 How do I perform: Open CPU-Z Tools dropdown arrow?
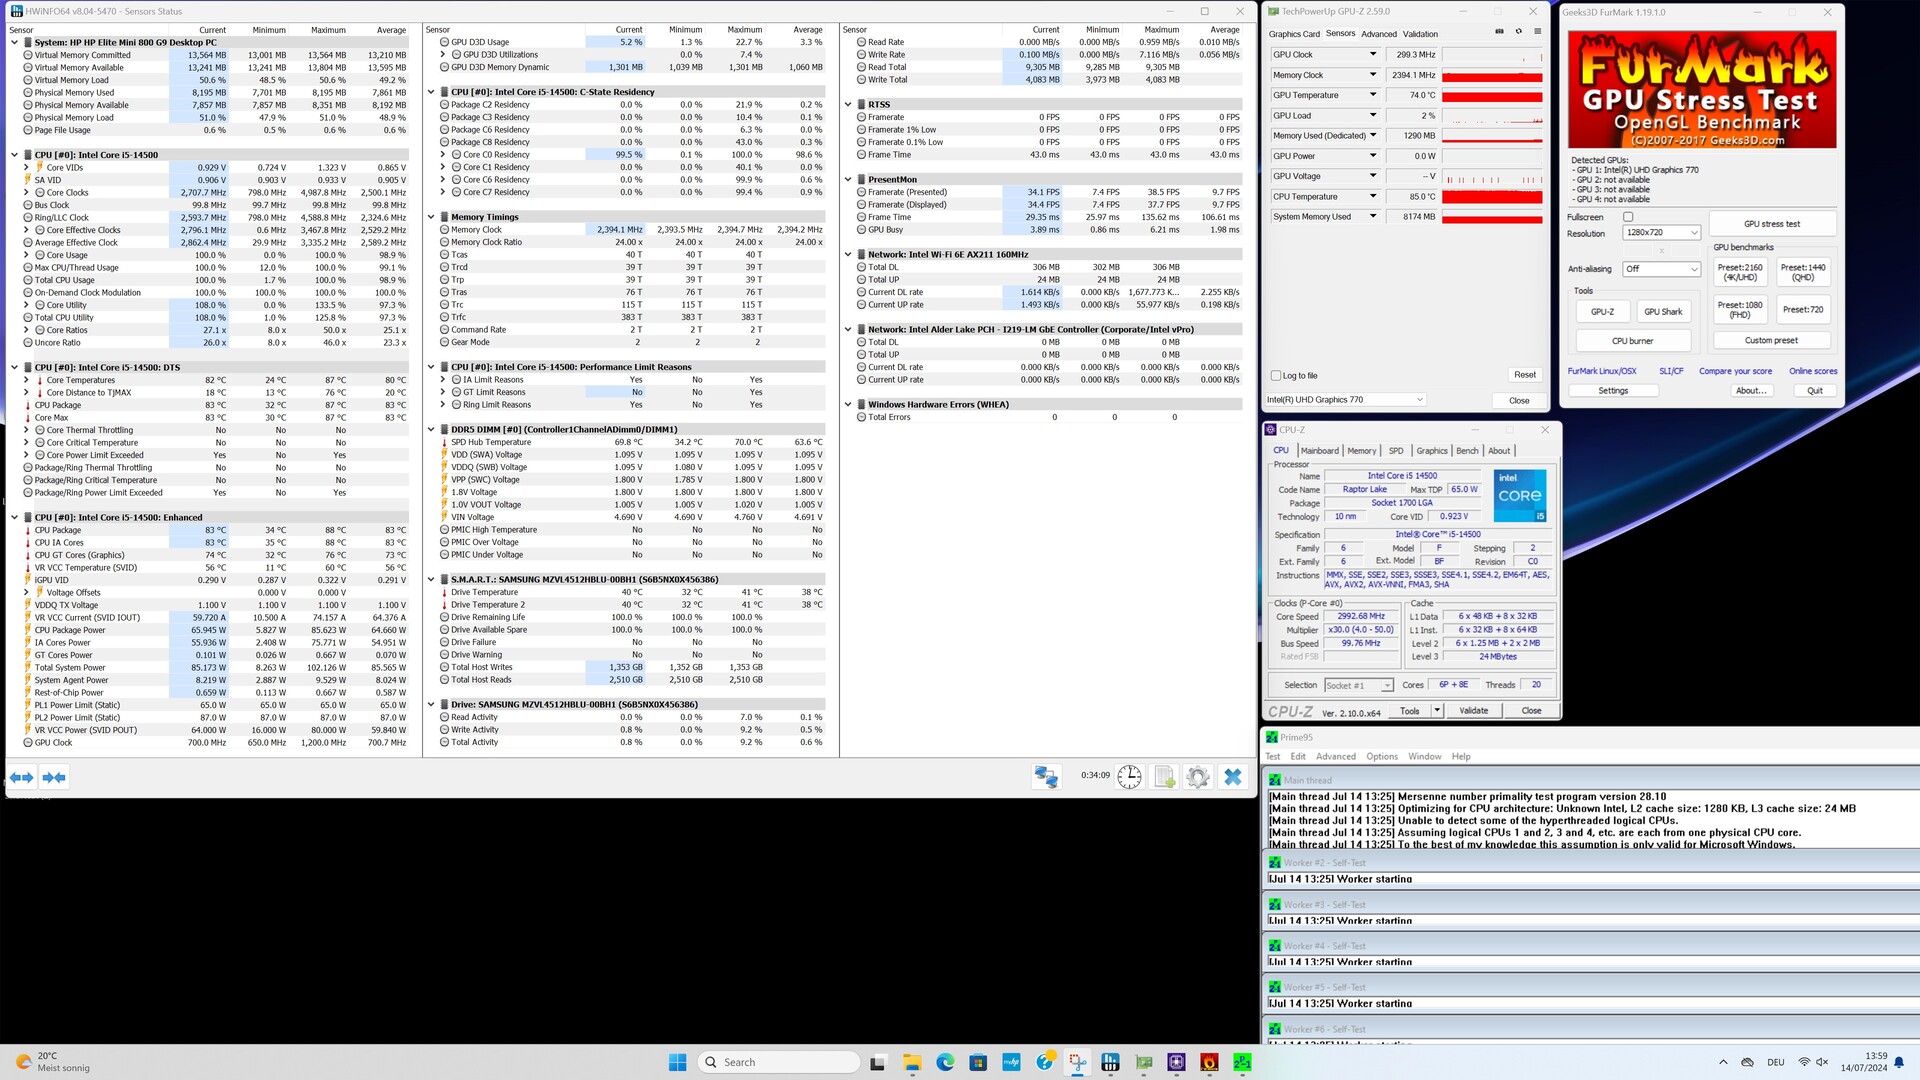[1437, 711]
